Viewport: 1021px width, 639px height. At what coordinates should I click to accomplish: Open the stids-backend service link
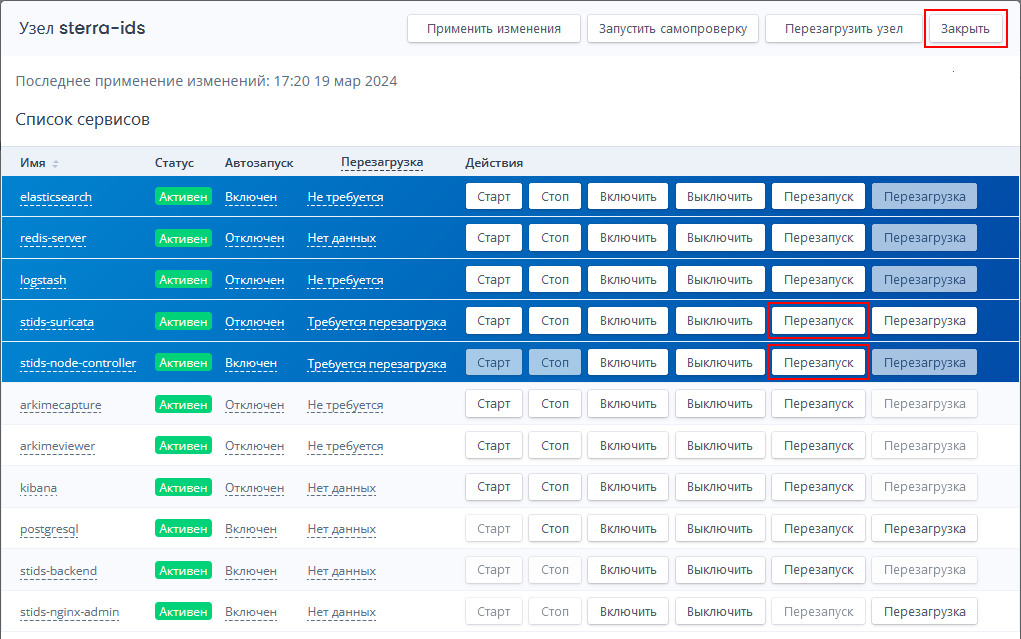pos(59,571)
